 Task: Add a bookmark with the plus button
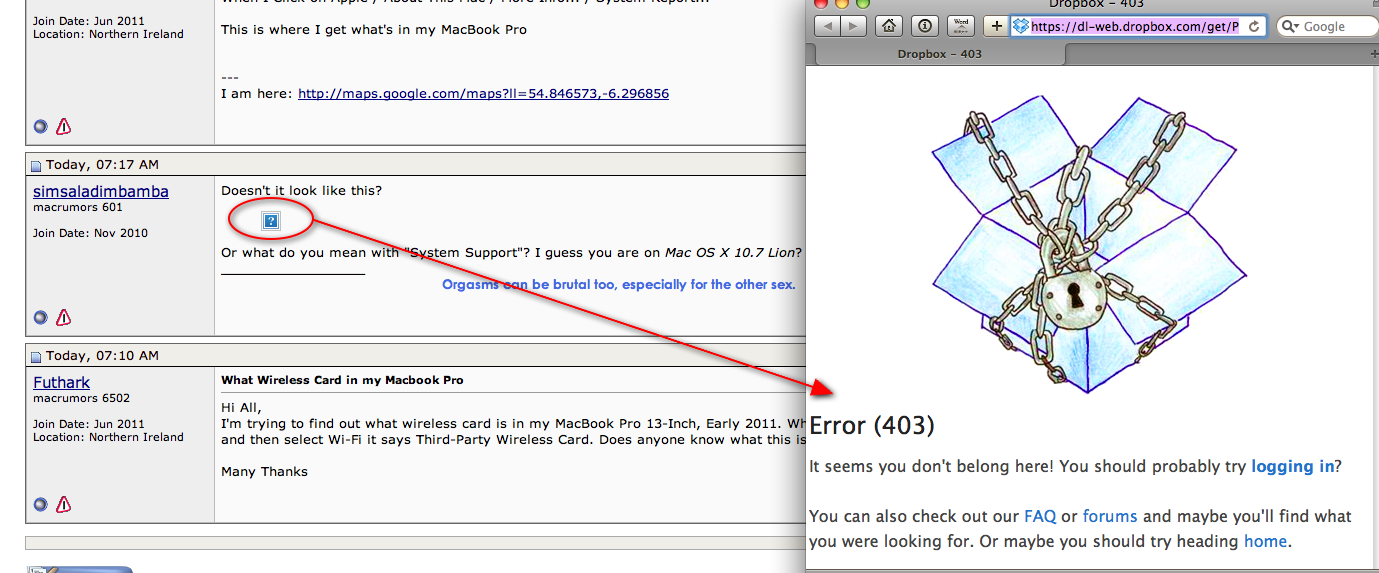tap(997, 26)
